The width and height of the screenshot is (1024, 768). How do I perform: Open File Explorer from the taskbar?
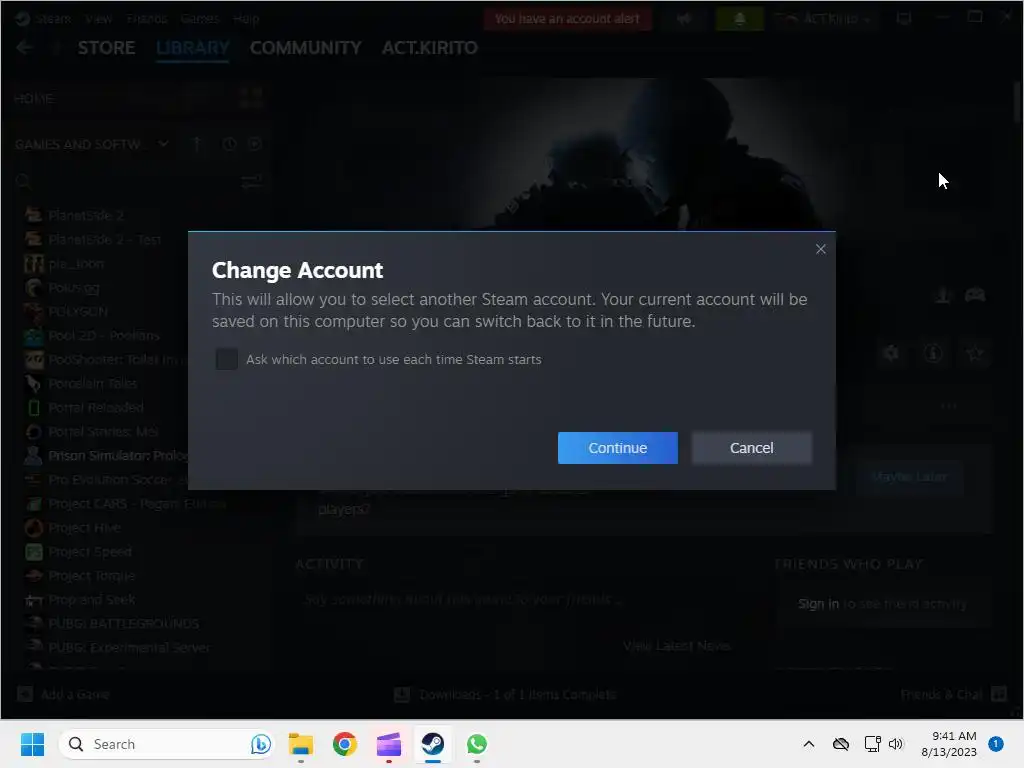click(300, 744)
